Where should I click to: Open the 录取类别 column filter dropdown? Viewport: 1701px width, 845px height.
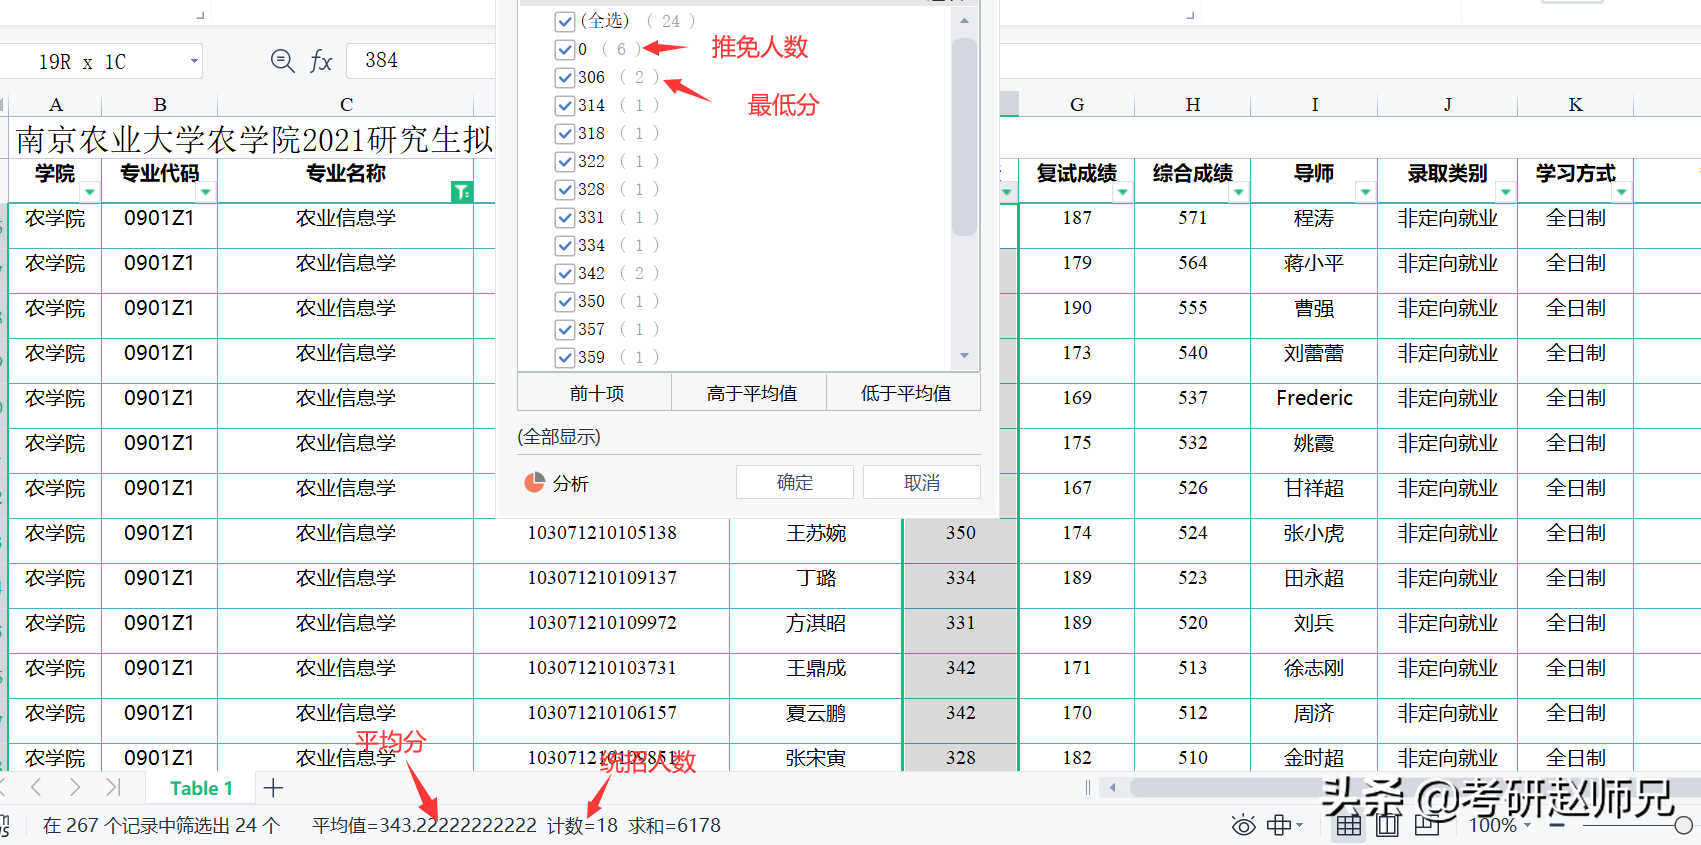(1506, 192)
